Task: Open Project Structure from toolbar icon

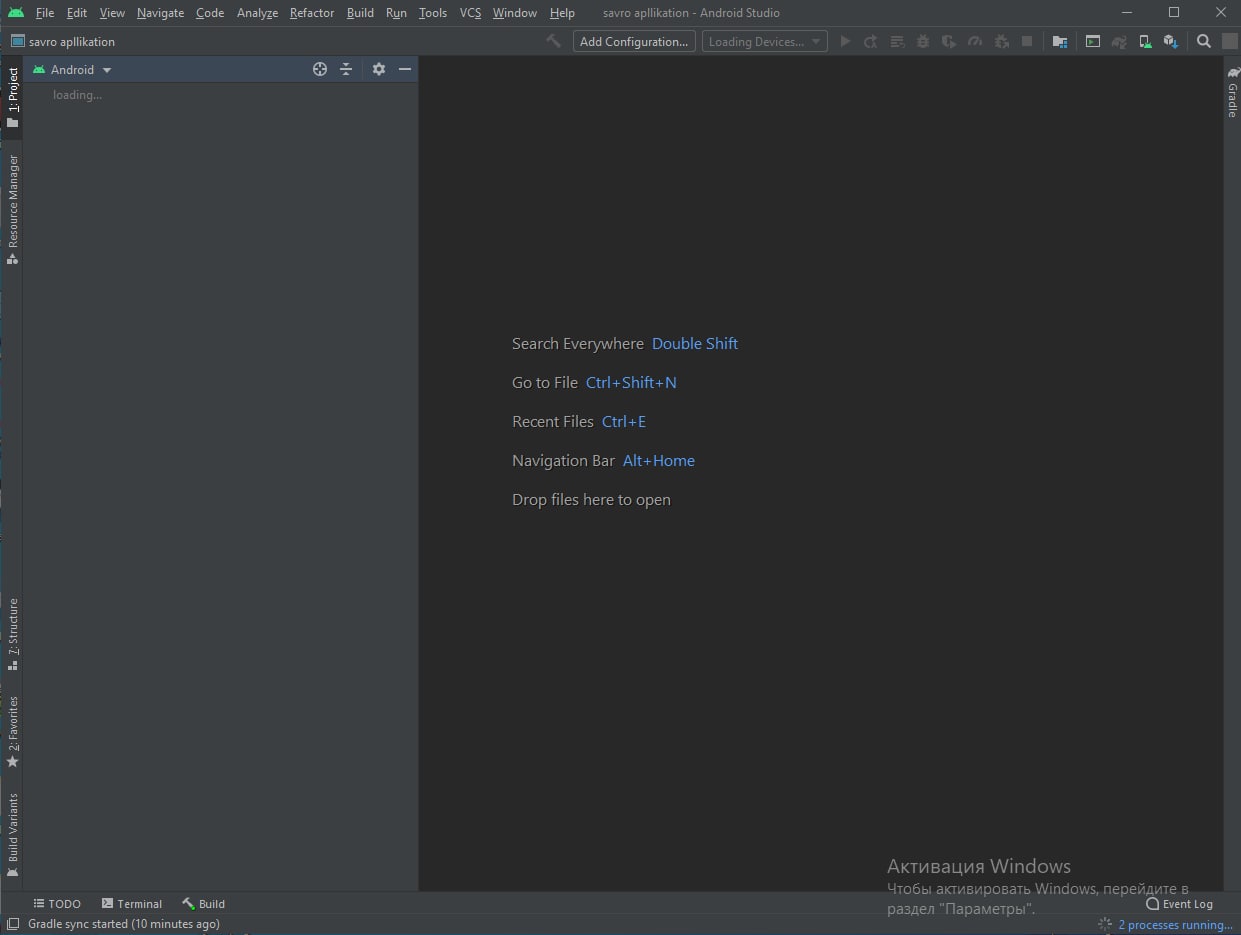Action: [x=1060, y=42]
